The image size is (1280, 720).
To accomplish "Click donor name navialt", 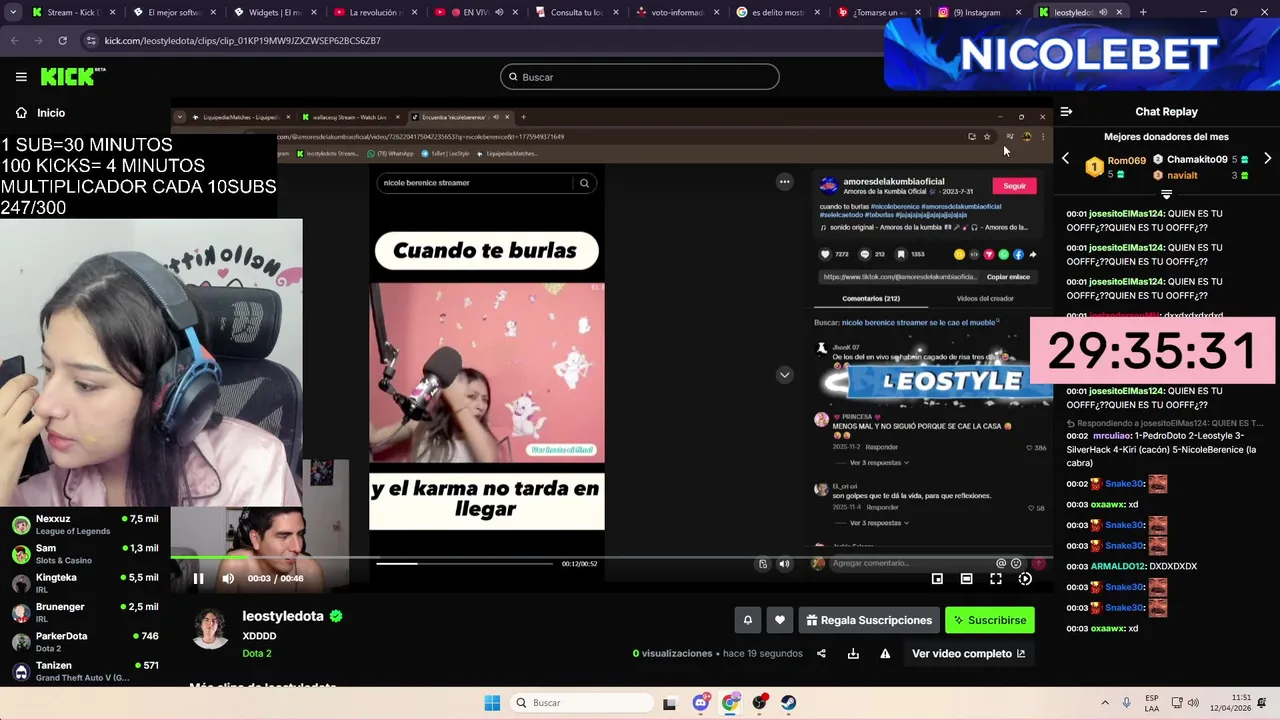I will click(x=1182, y=176).
